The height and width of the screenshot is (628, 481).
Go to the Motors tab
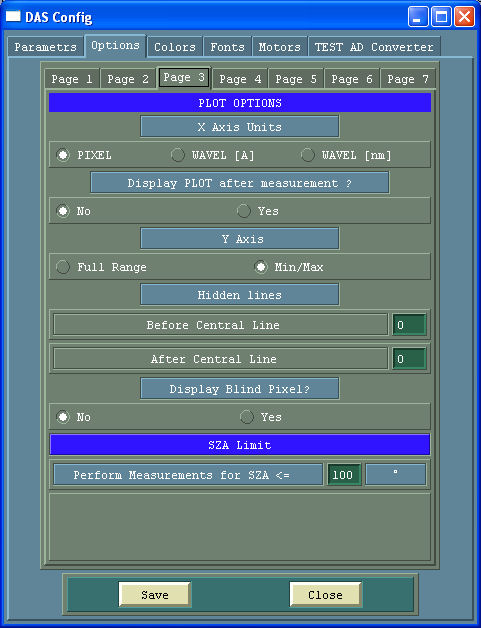[x=280, y=47]
